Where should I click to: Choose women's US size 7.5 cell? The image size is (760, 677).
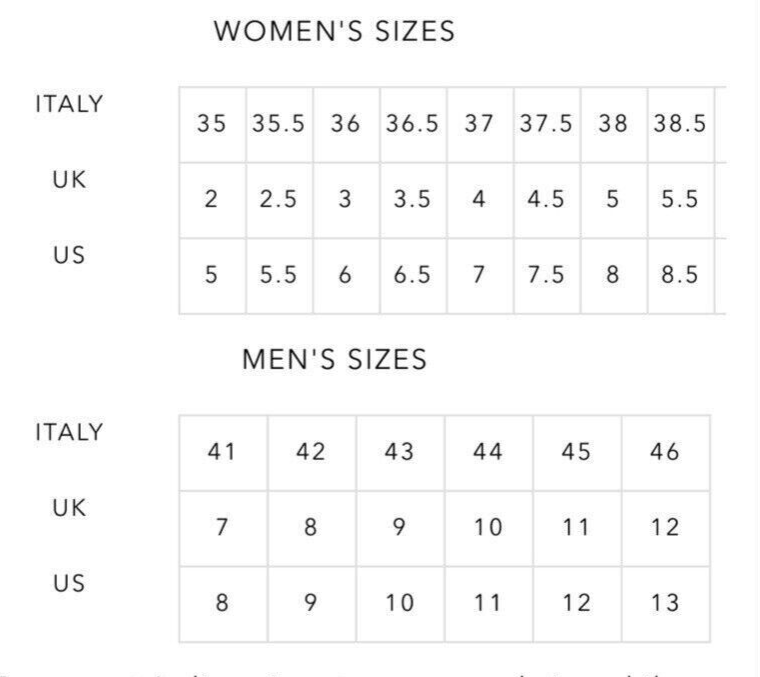tap(547, 276)
